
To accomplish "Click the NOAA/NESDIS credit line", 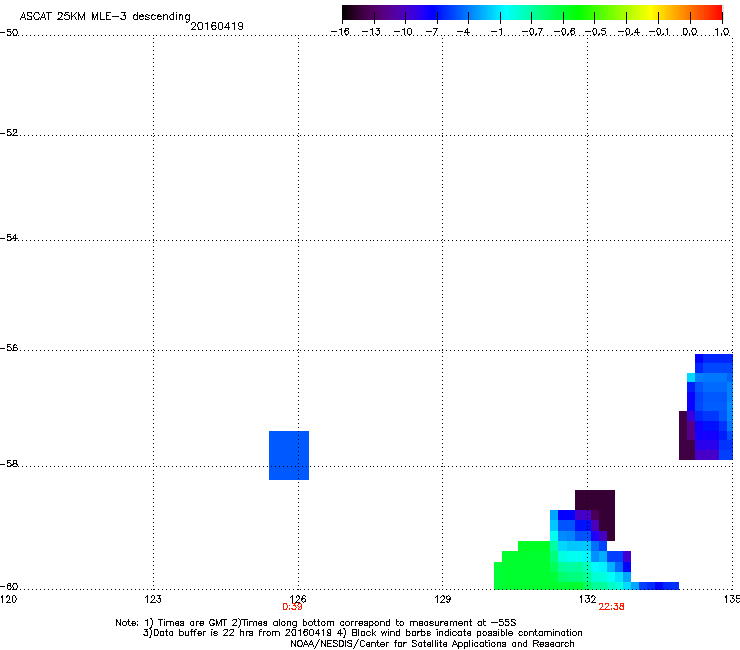I will coord(432,644).
